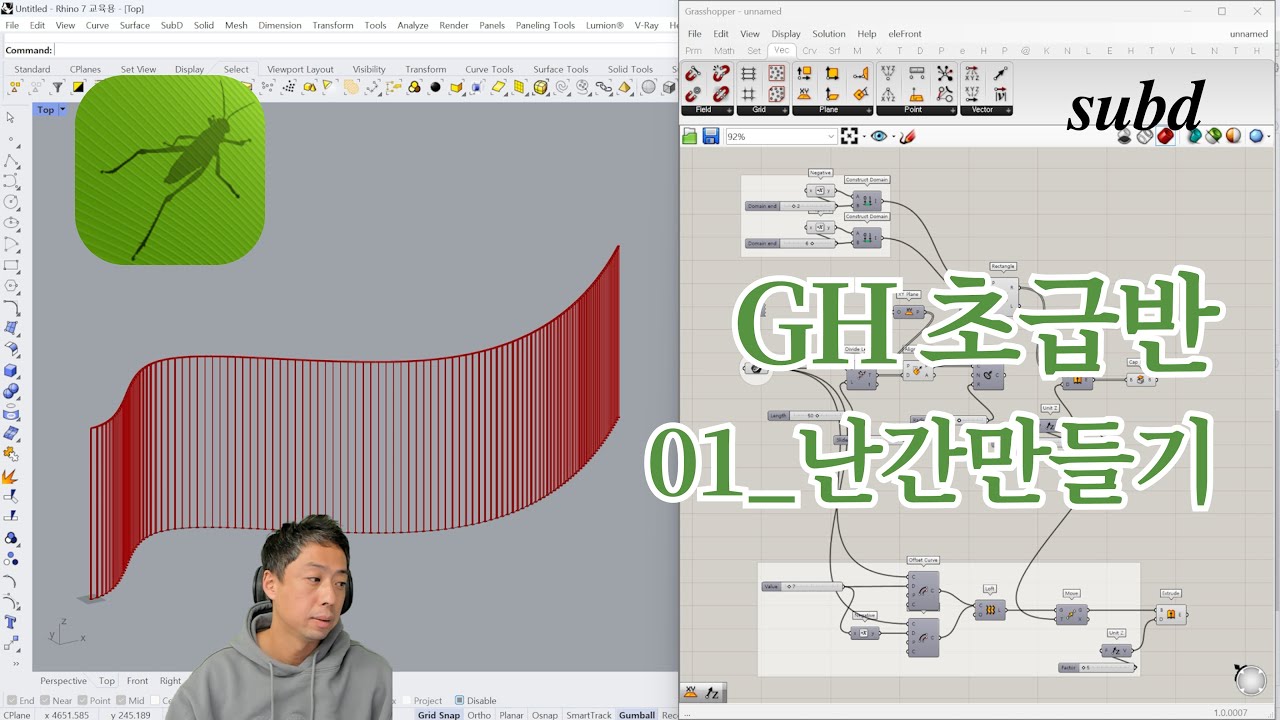1280x720 pixels.
Task: Click CPlane in the status bar
Action: pos(17,715)
